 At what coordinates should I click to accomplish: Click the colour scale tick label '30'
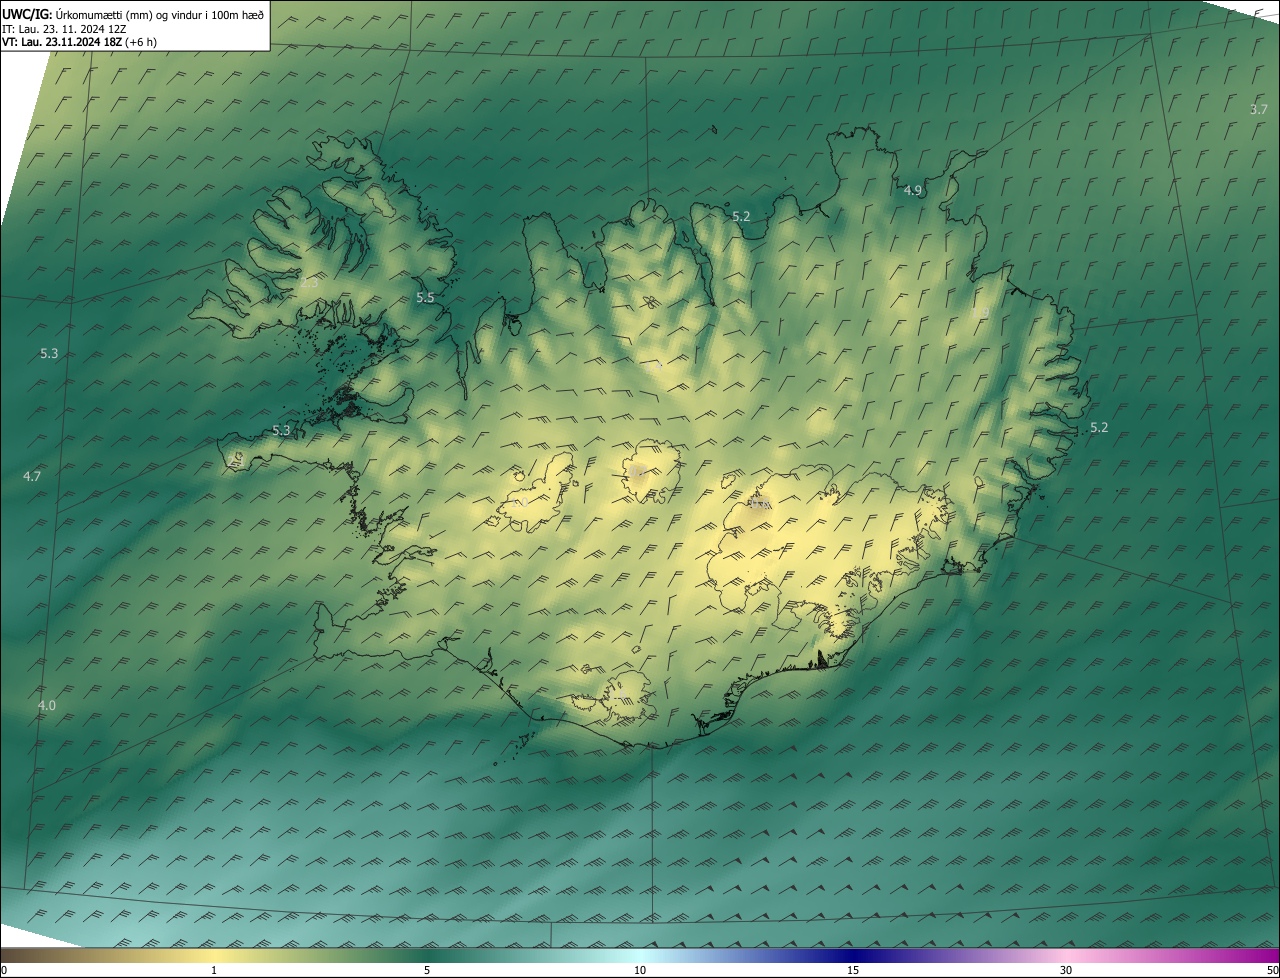(1066, 970)
